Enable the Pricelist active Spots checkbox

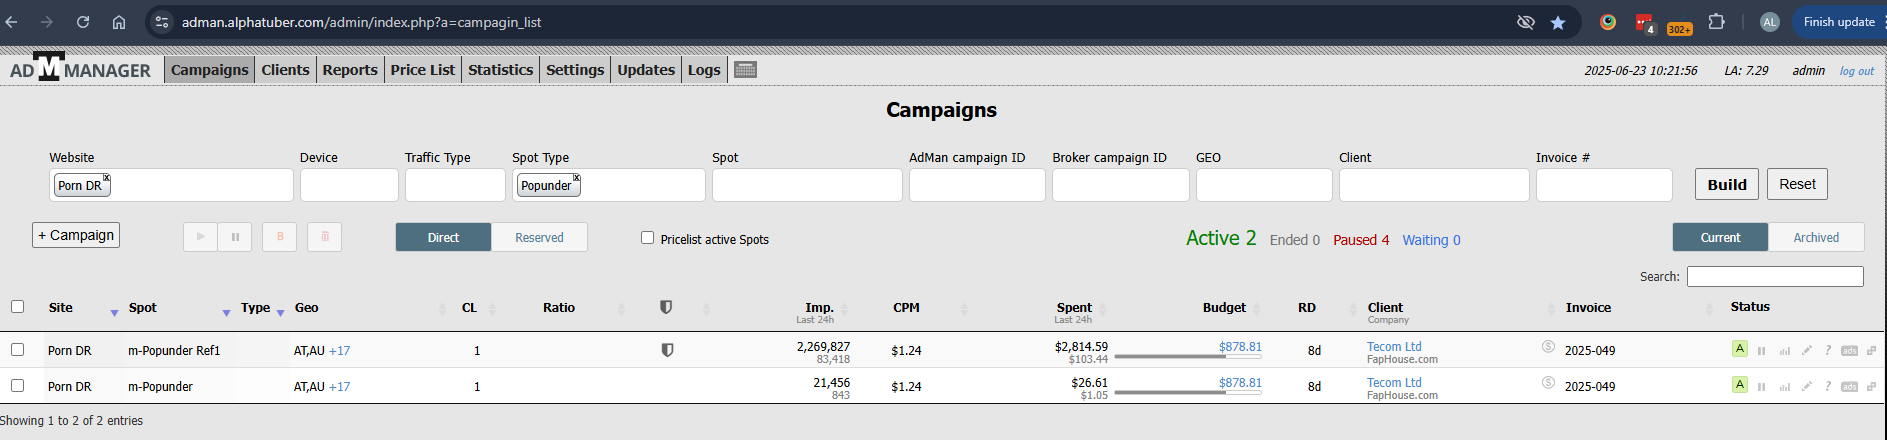(x=647, y=238)
